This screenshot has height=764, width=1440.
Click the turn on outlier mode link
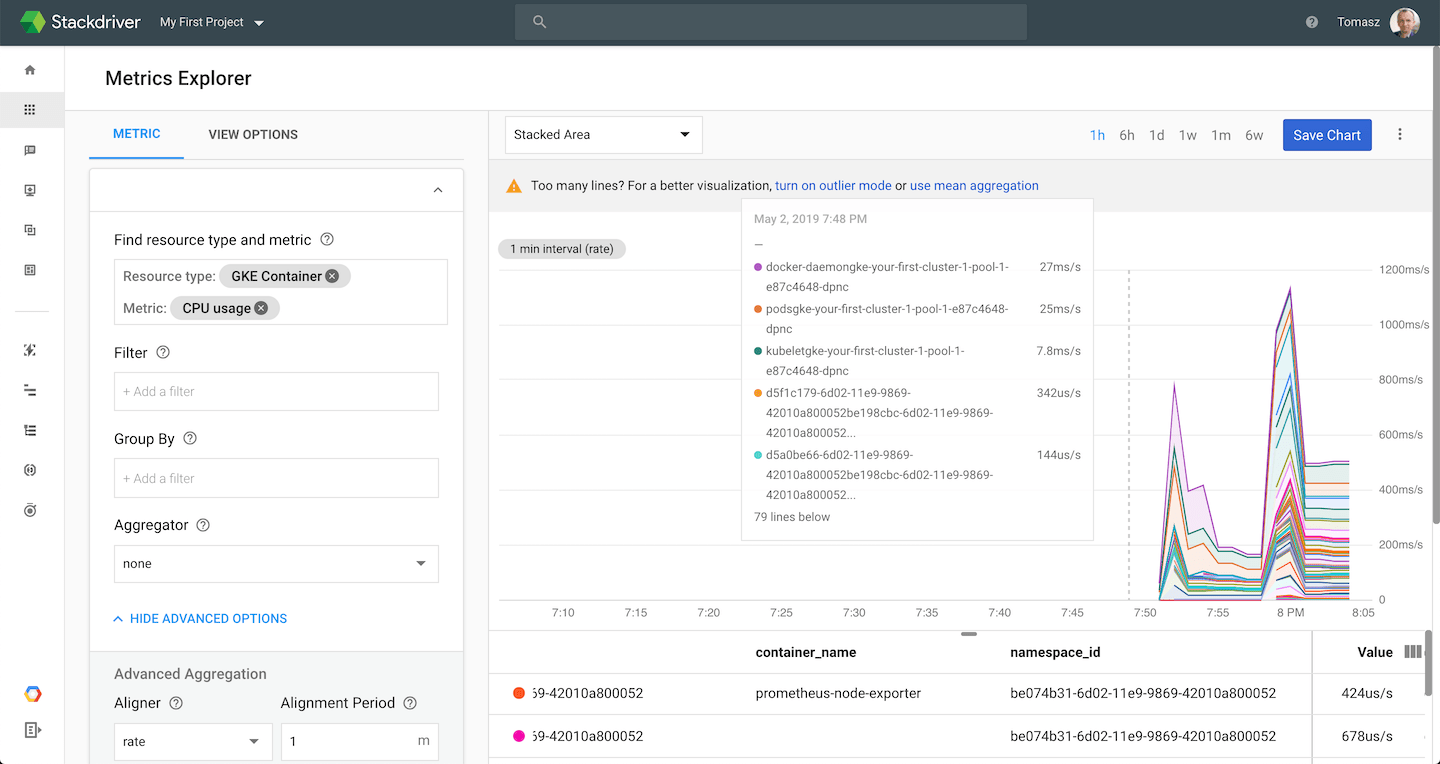[833, 186]
